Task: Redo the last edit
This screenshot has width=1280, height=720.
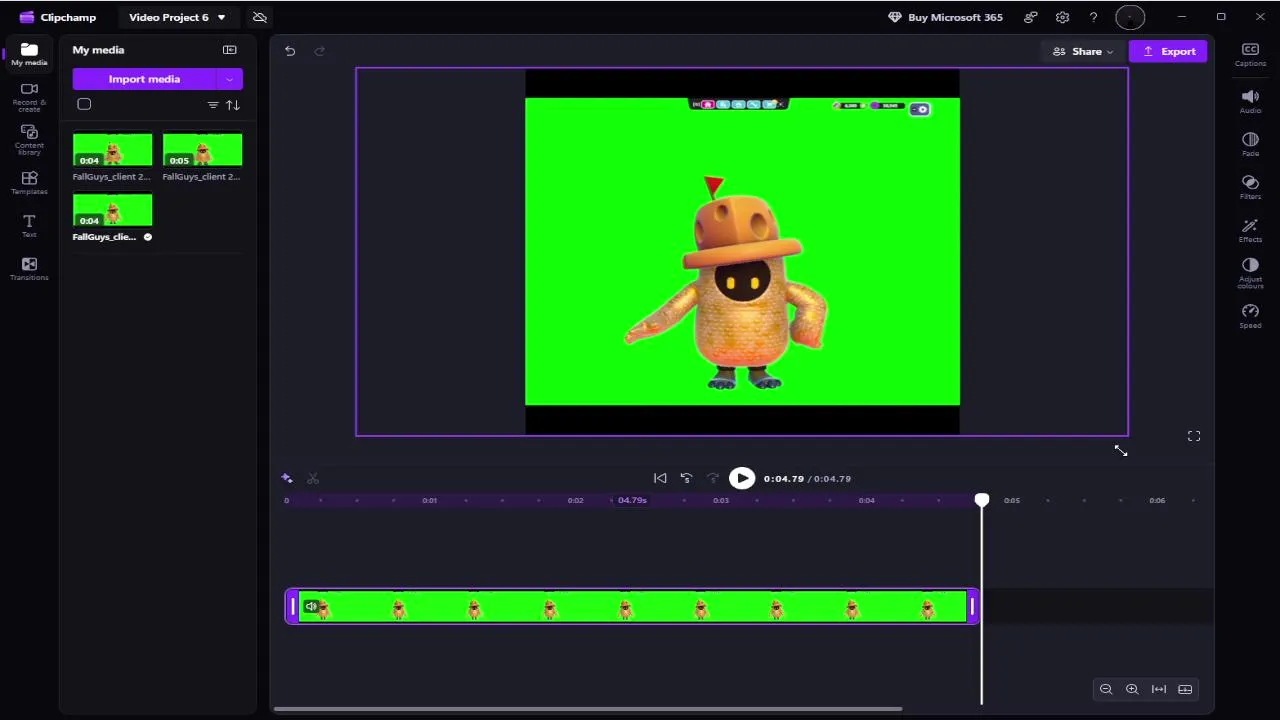Action: 320,51
